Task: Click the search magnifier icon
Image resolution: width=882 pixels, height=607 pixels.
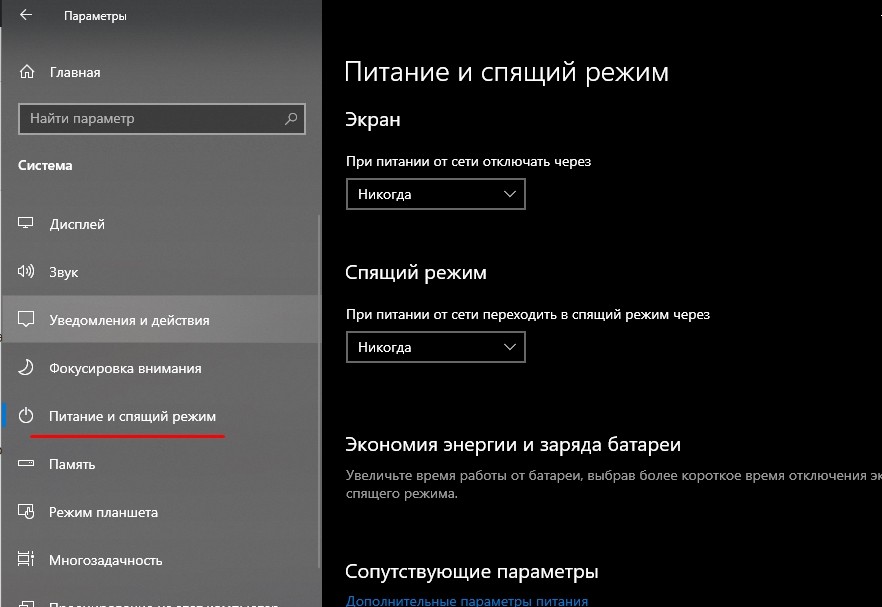Action: click(x=291, y=119)
